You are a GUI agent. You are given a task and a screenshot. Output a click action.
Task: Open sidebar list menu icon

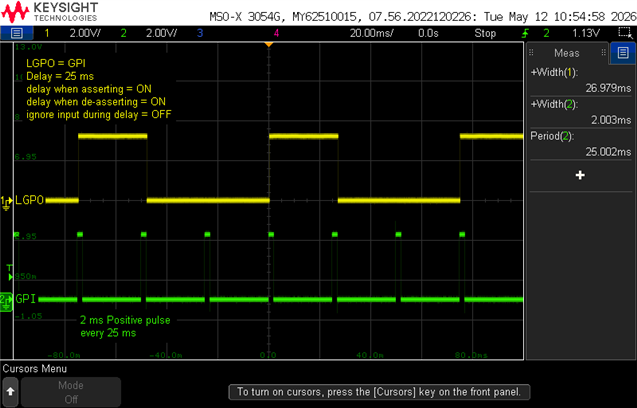623,53
